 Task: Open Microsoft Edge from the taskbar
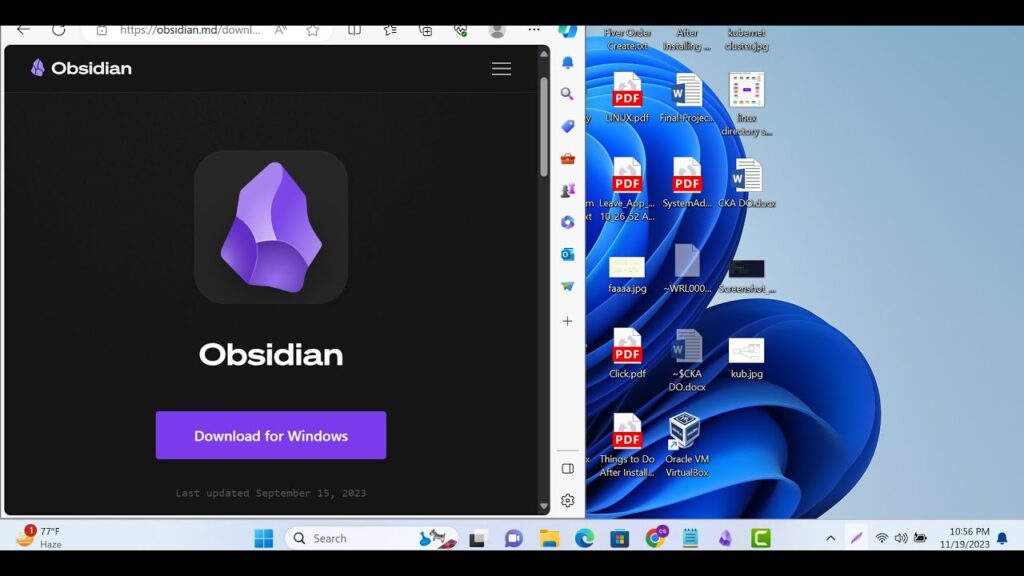click(584, 538)
